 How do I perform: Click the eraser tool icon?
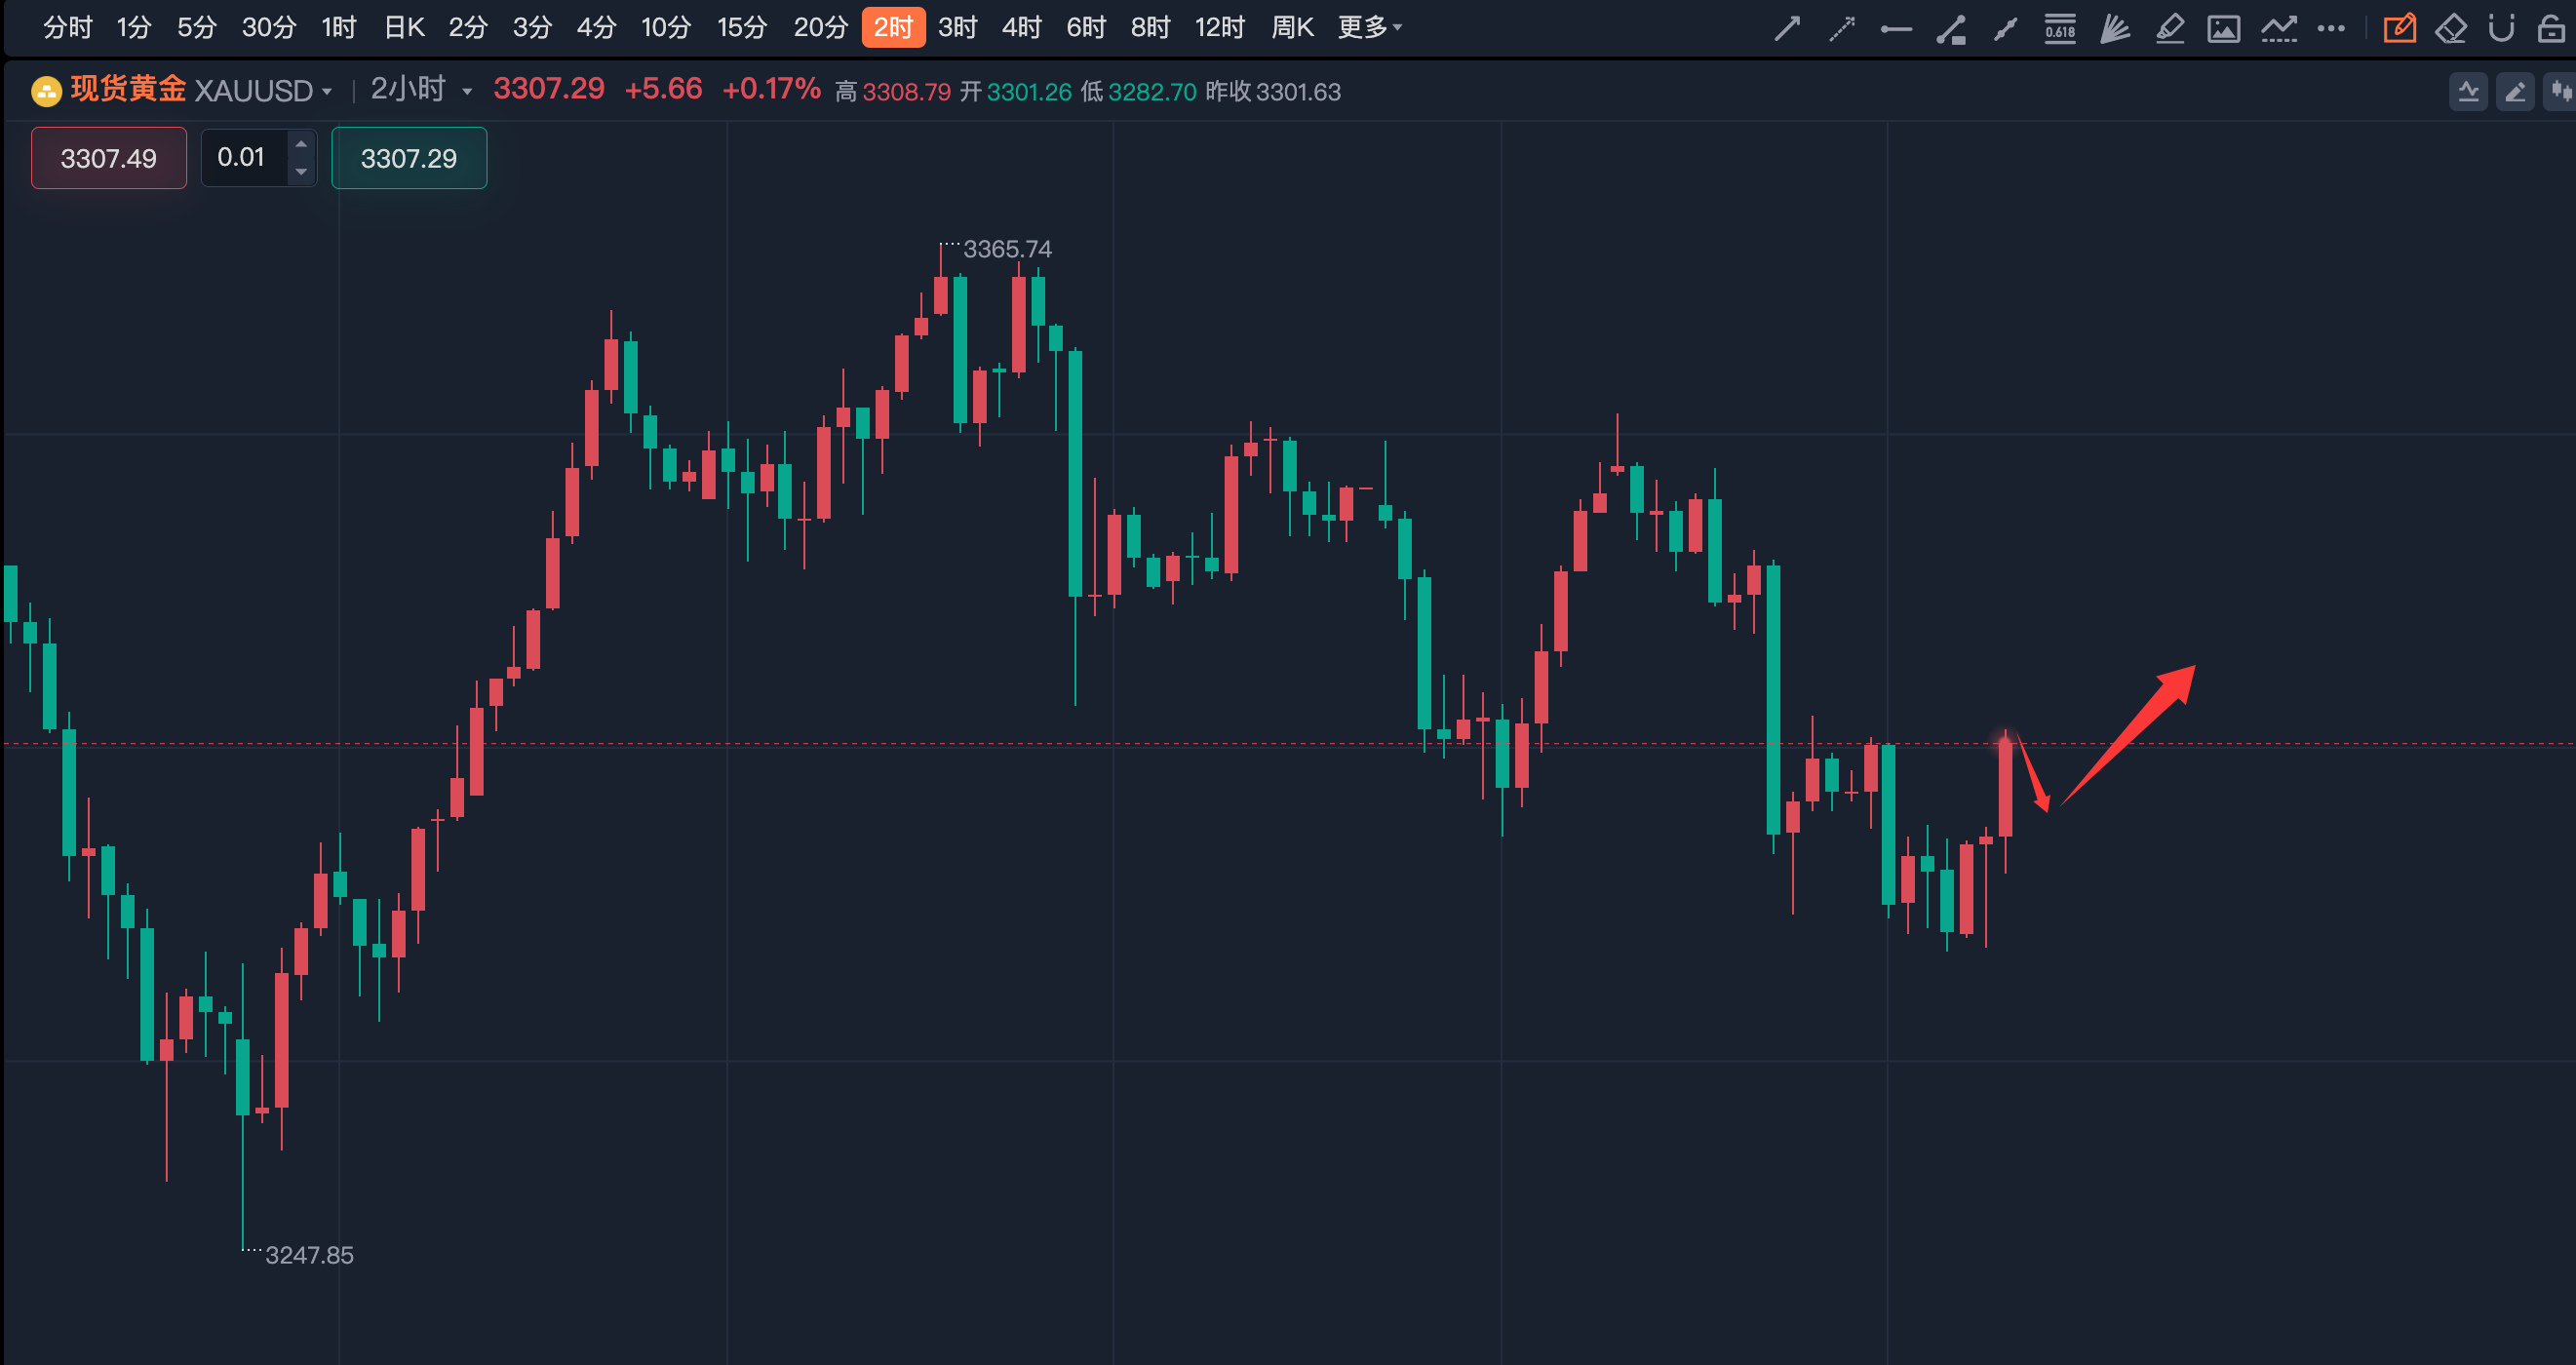[x=2451, y=29]
